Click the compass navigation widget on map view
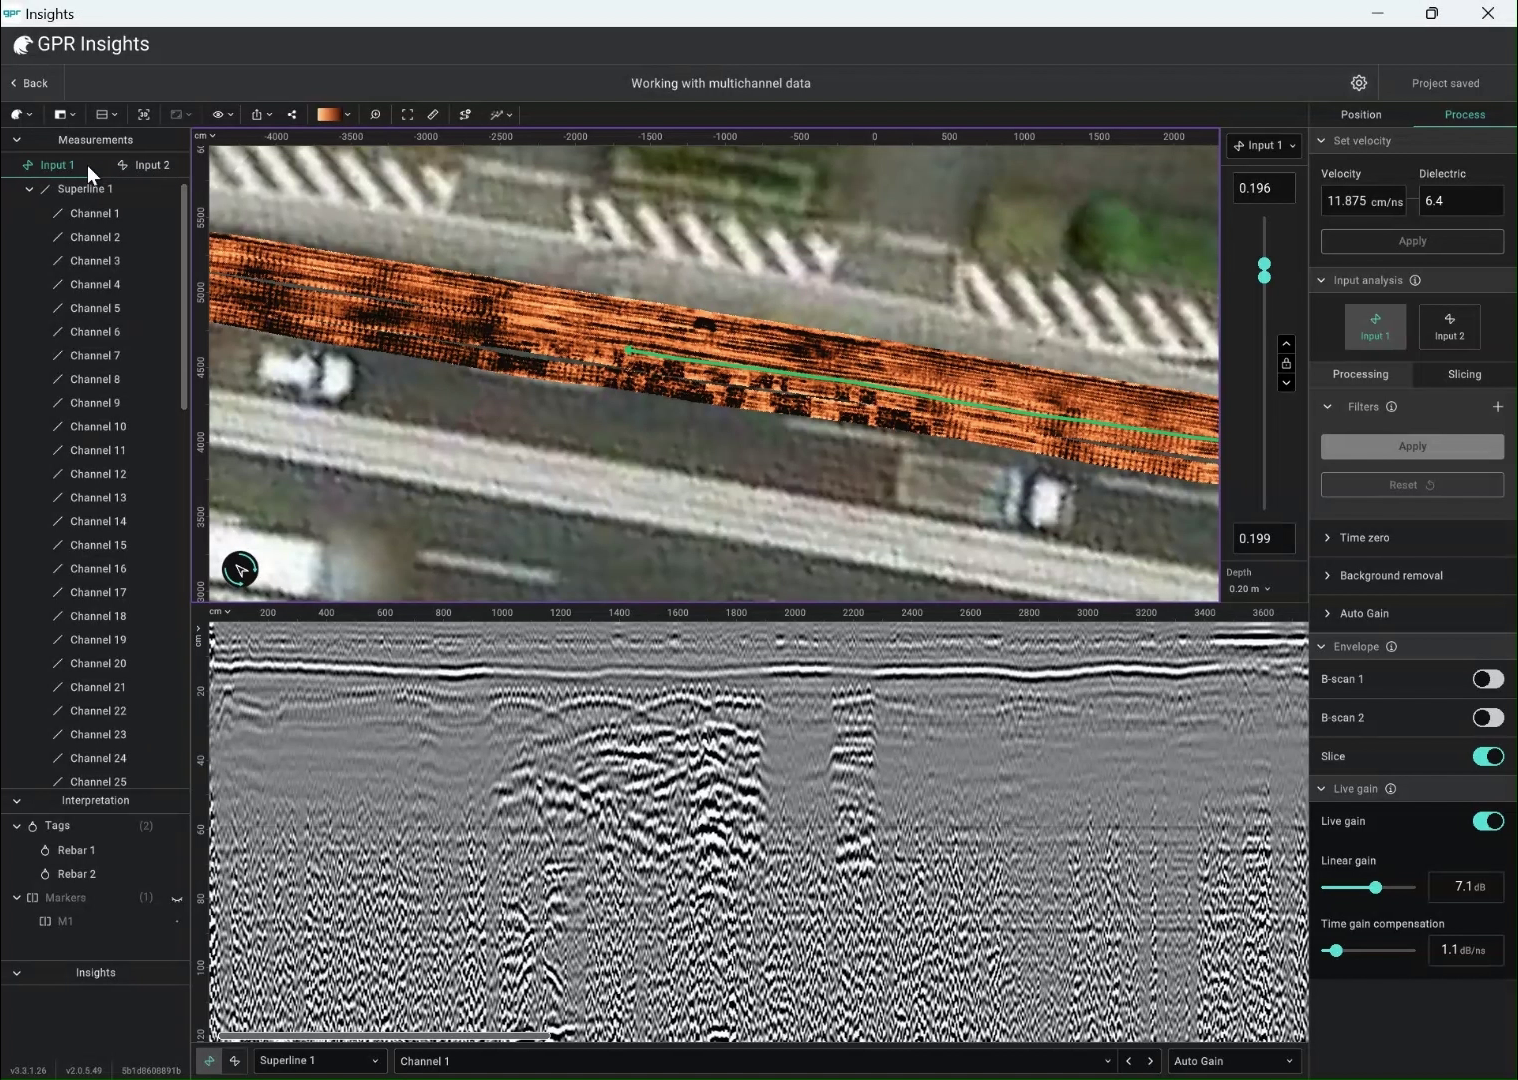 [240, 569]
